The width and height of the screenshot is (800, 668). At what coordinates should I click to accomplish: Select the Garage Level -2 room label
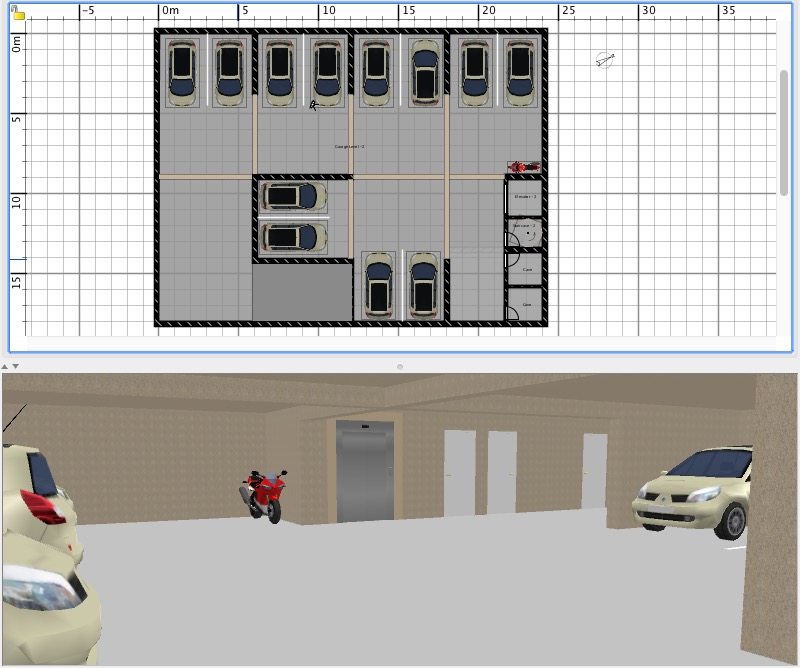[349, 147]
